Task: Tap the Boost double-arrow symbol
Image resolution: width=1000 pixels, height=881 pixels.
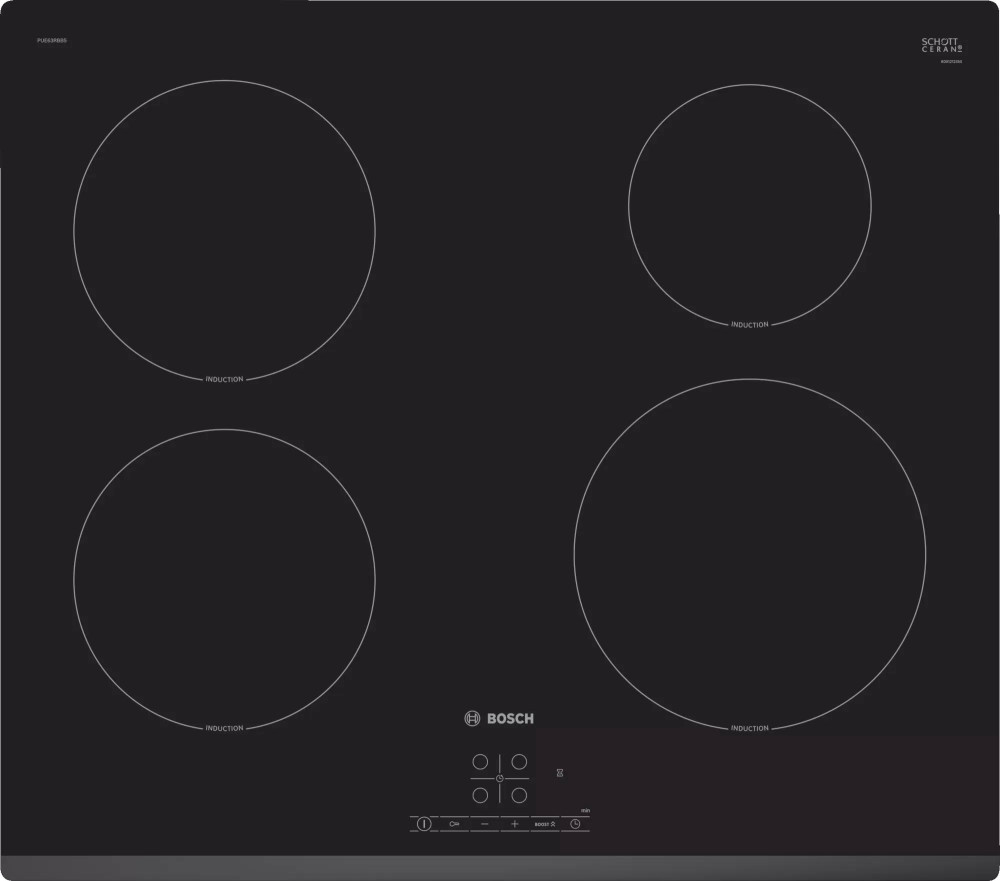Action: [x=553, y=824]
